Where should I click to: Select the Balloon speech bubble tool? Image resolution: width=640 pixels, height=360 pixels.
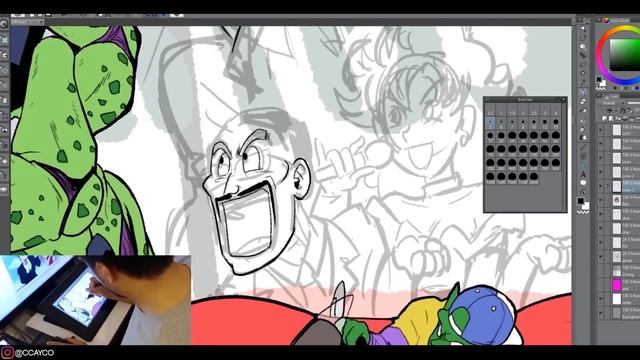(583, 182)
